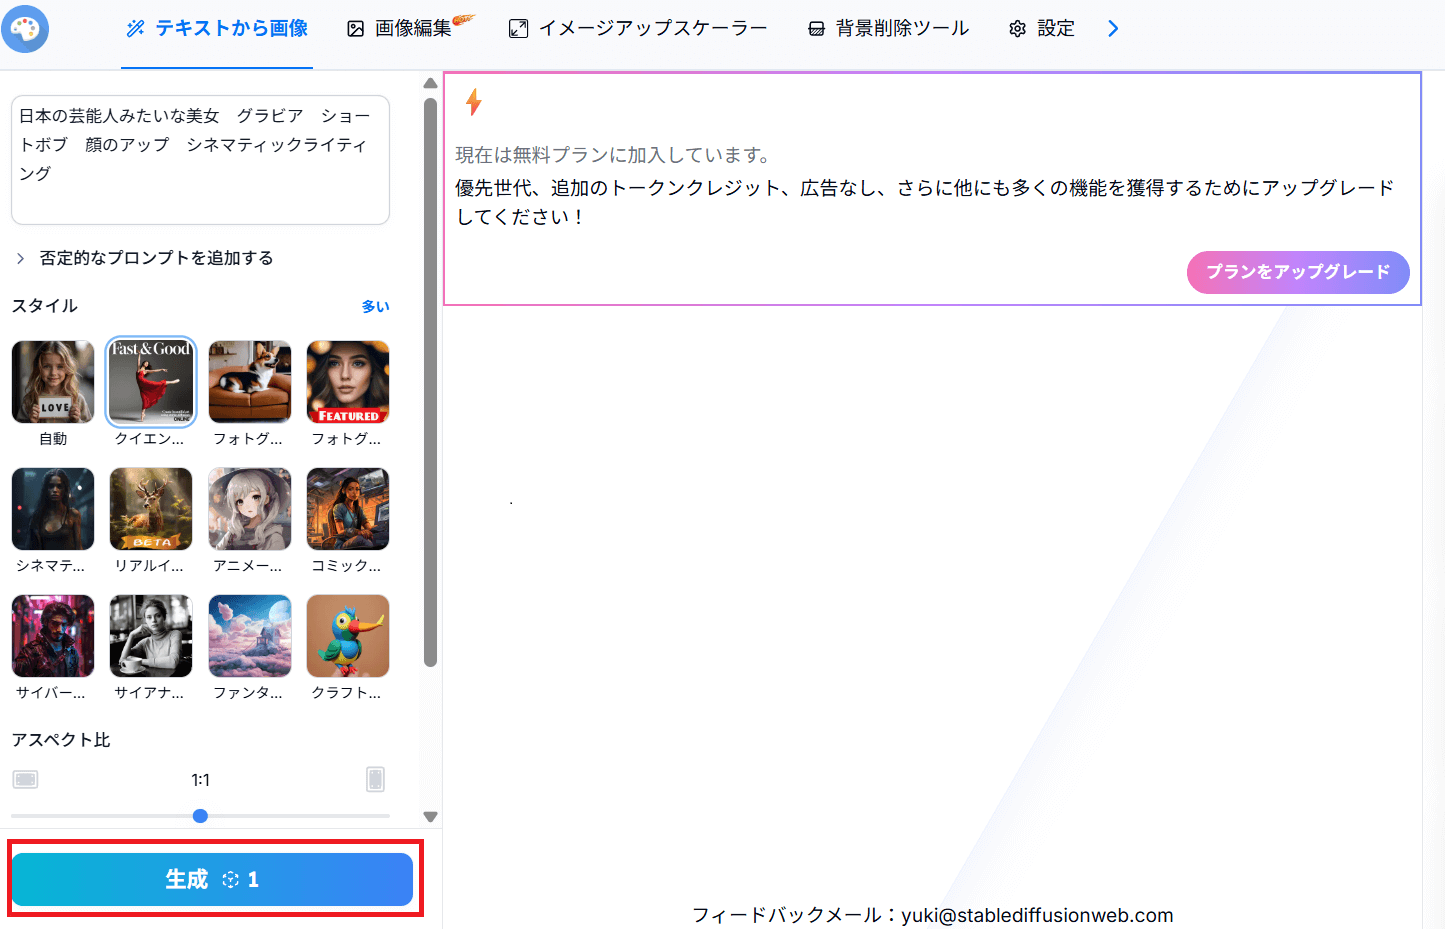Click the portrait aspect ratio icon

tap(375, 779)
